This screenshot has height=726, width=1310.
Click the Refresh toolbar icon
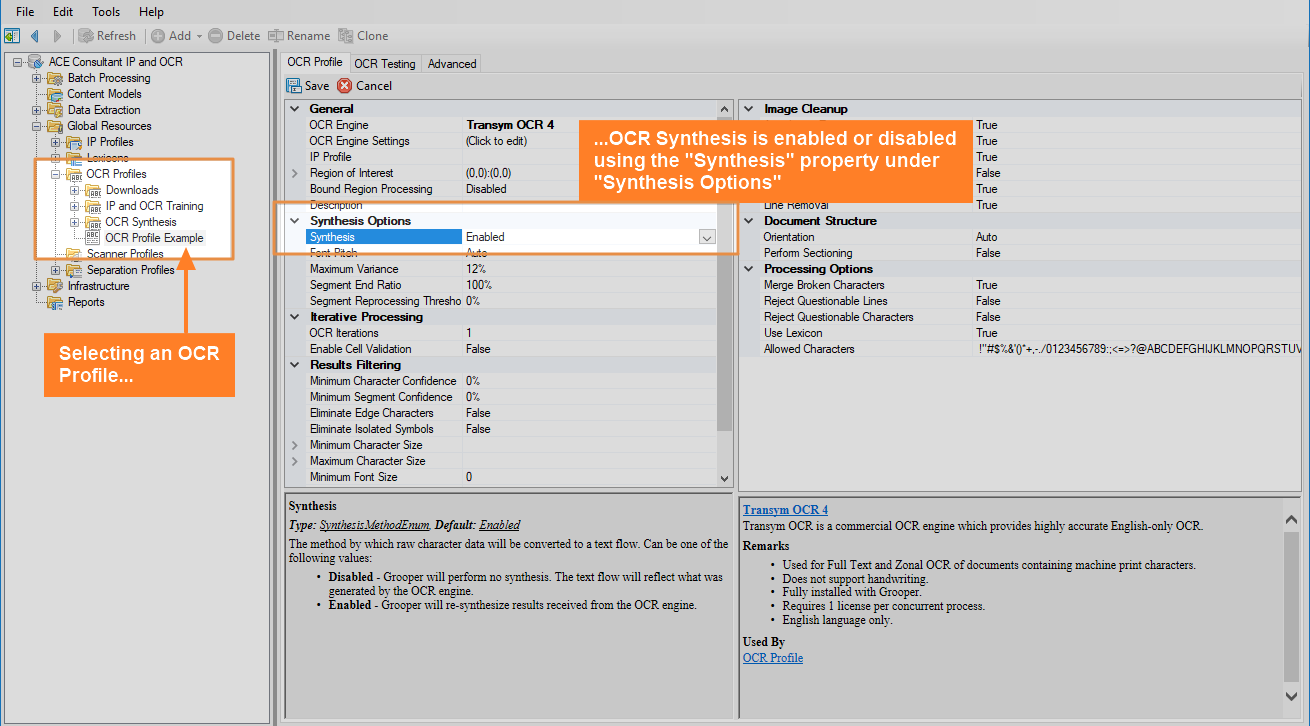(x=86, y=36)
